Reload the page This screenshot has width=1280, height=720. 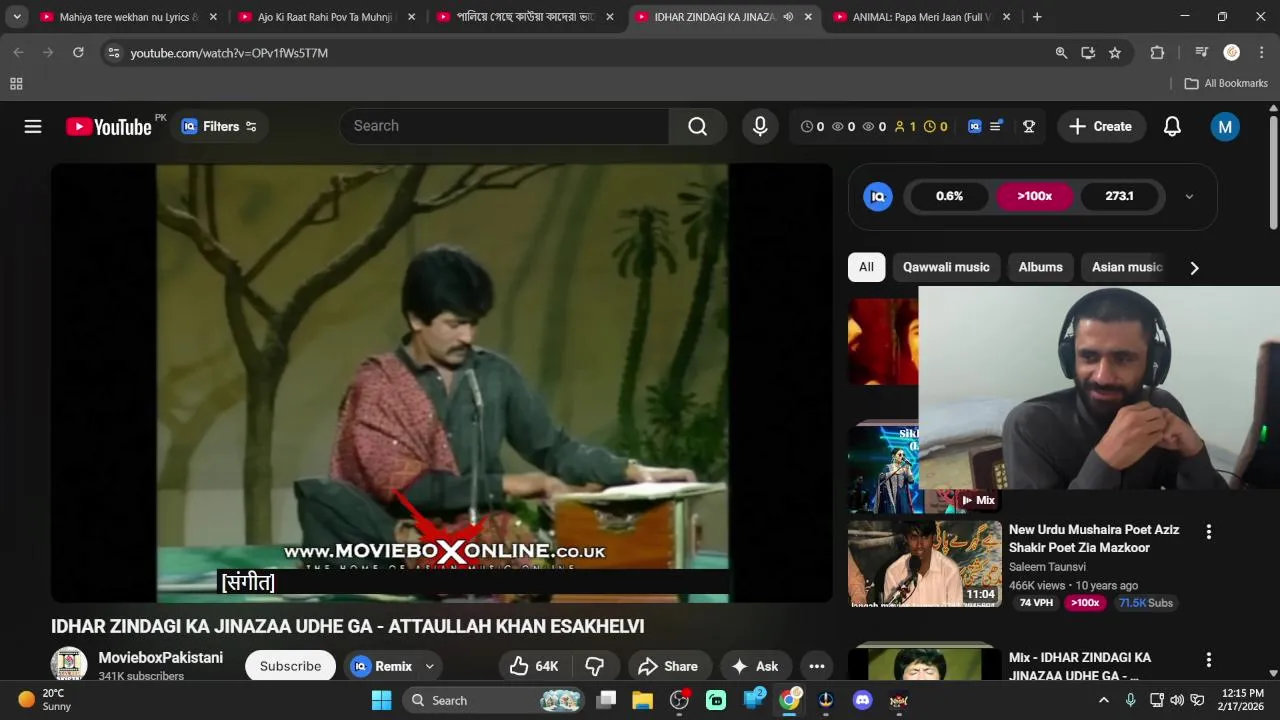click(x=78, y=53)
